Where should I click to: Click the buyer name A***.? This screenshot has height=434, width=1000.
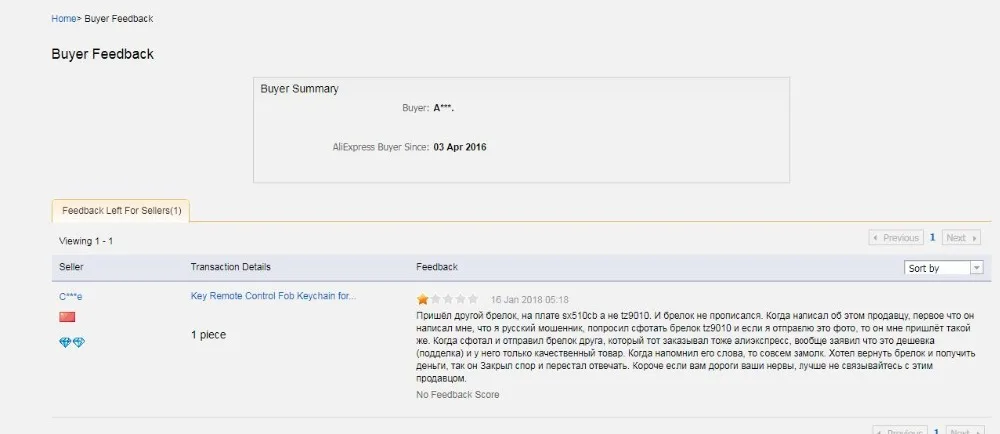click(x=444, y=108)
